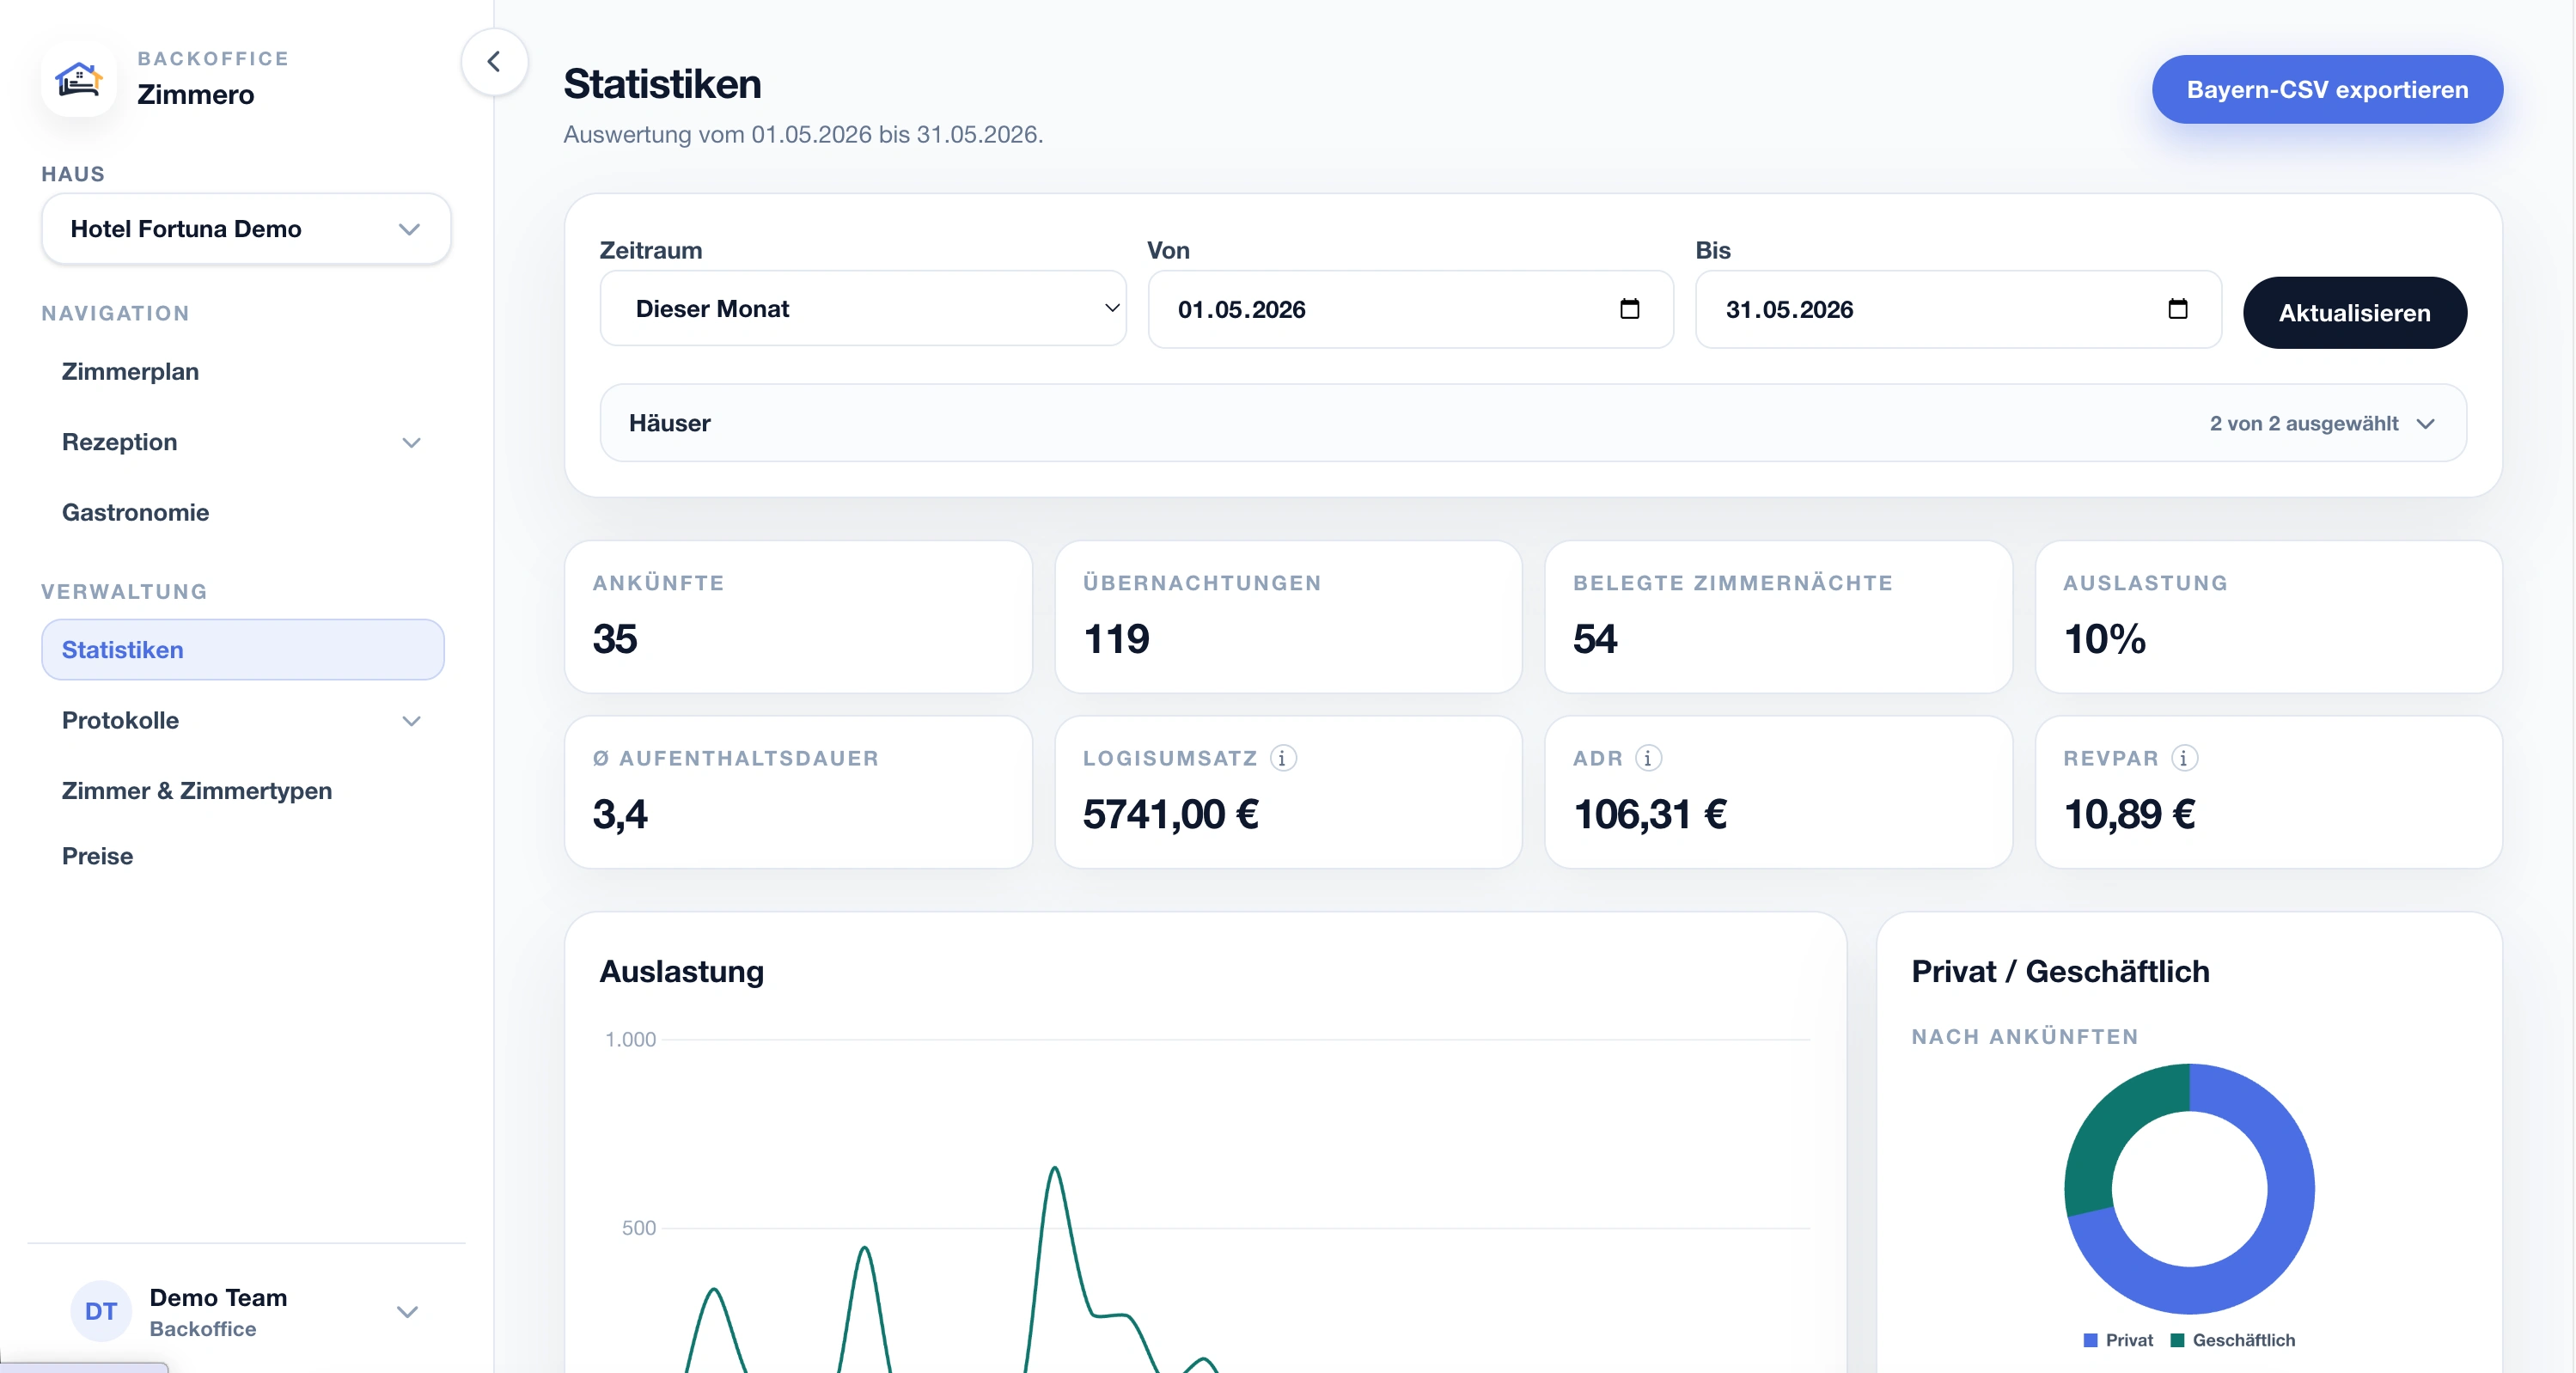The height and width of the screenshot is (1373, 2576).
Task: Open the calendar picker in the Bis field
Action: pyautogui.click(x=2177, y=309)
